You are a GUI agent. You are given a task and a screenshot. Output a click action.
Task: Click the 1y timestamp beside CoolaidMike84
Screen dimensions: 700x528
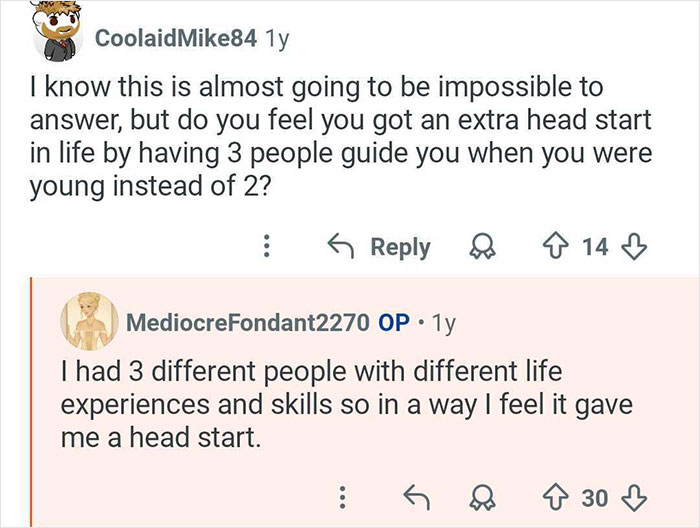point(276,39)
